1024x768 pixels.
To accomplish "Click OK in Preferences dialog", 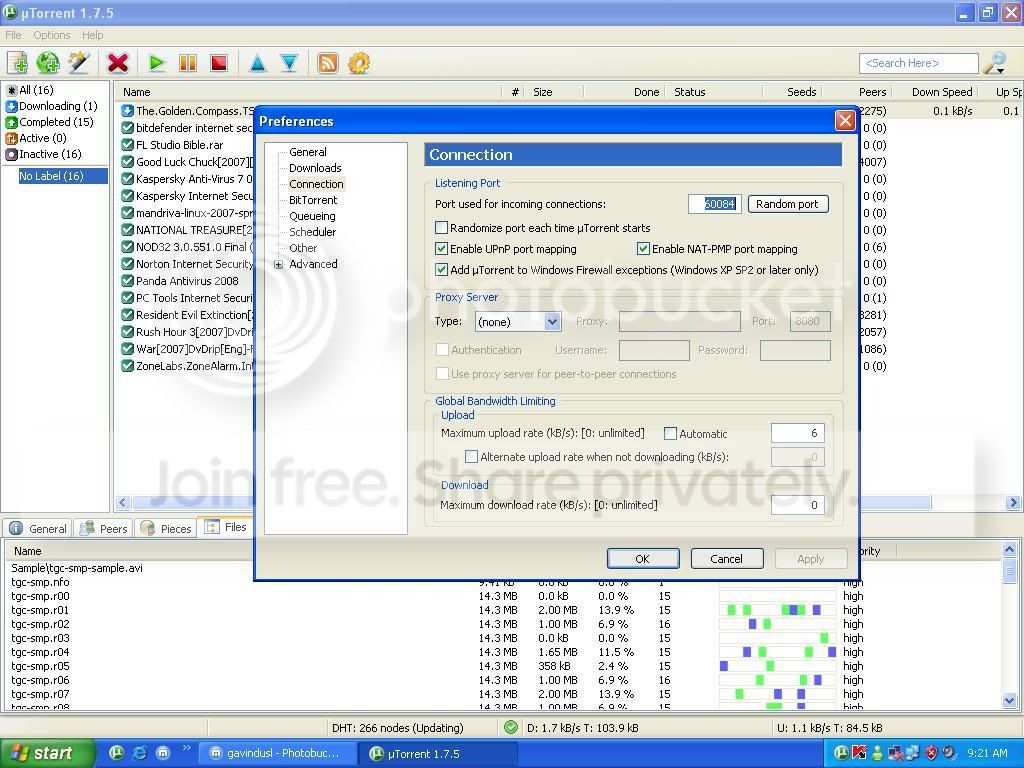I will pyautogui.click(x=643, y=559).
